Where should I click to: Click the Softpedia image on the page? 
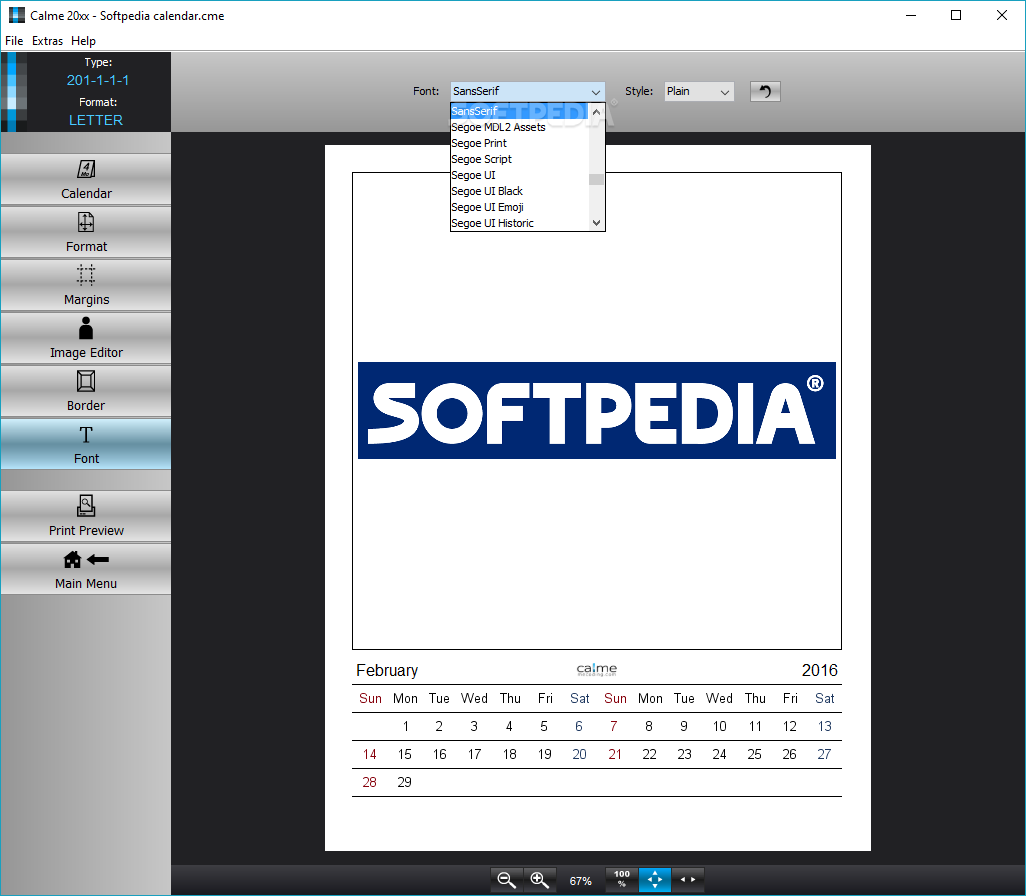pos(597,410)
